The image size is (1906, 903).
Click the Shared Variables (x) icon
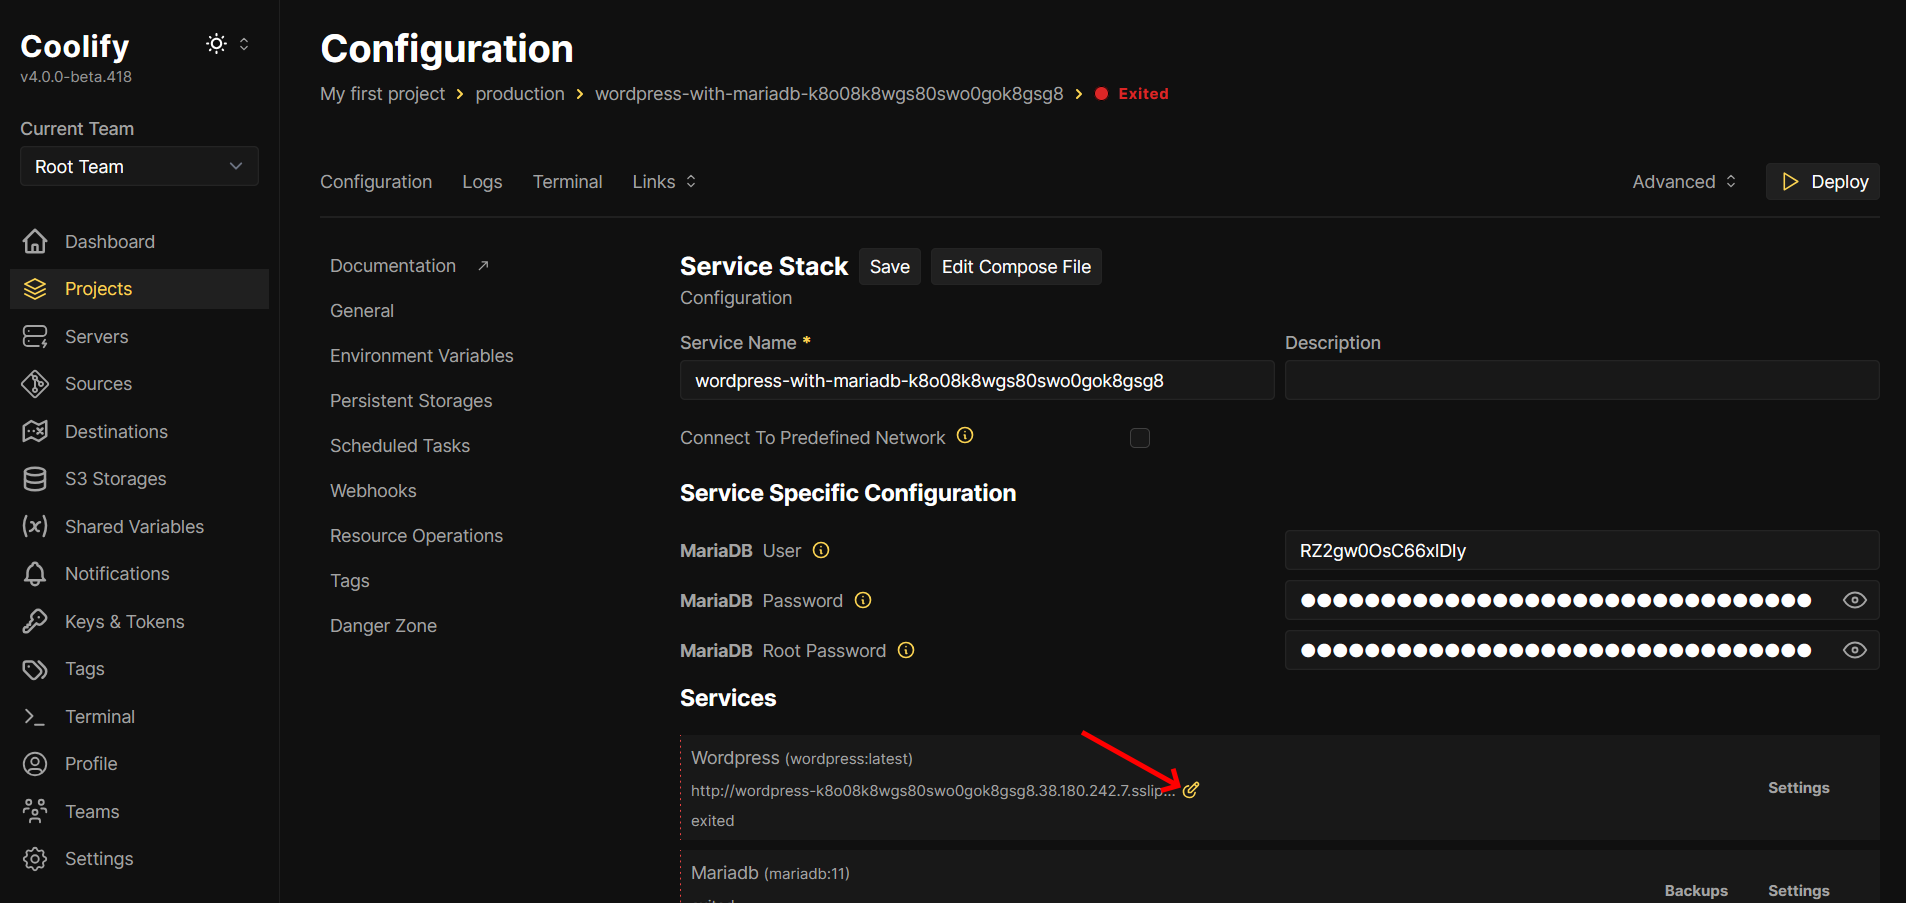tap(35, 526)
